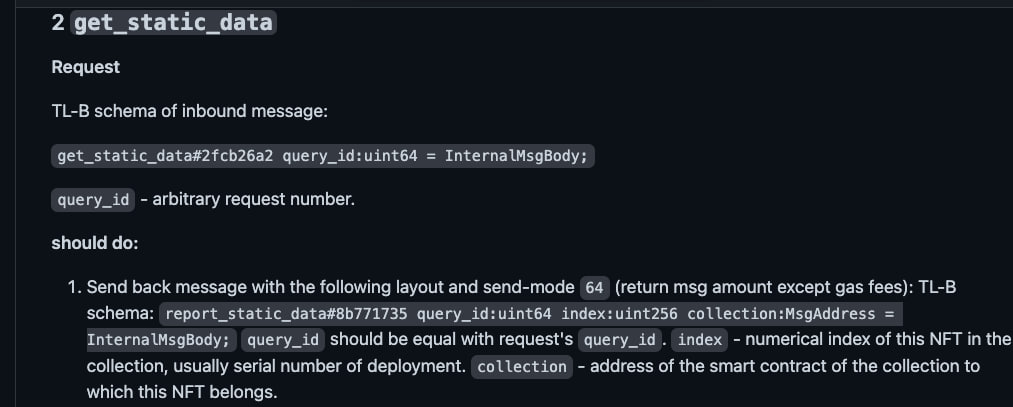Click the query_id tag after "request's"

(x=620, y=340)
